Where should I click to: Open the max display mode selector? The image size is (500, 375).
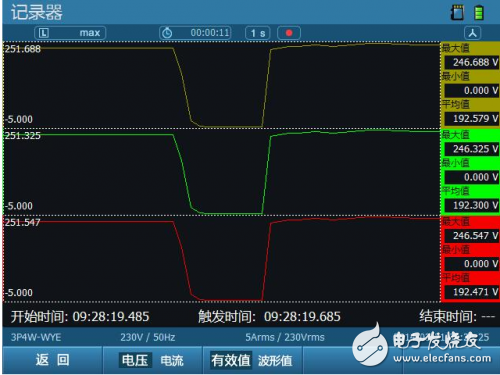point(70,33)
